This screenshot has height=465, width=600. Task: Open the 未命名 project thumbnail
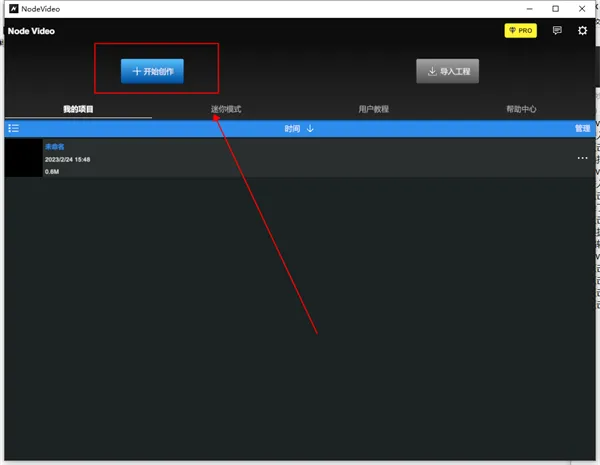point(23,158)
